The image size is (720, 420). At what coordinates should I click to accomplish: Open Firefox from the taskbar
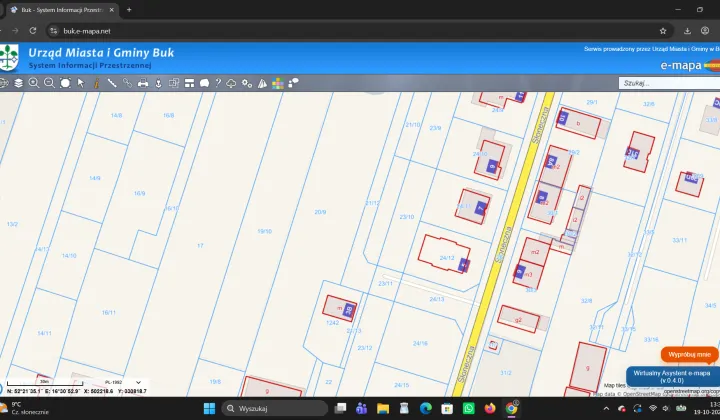tap(490, 408)
